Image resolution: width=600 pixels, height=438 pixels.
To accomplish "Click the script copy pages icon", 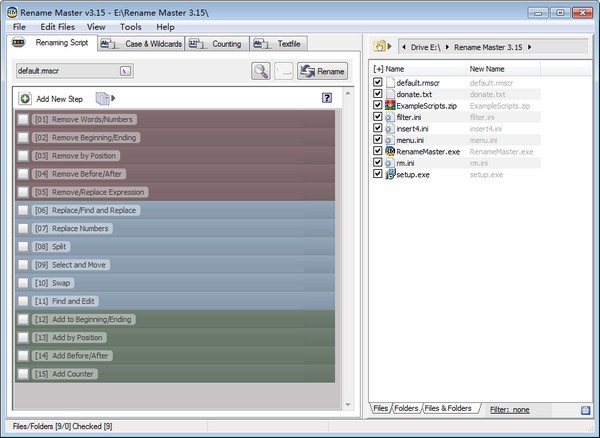I will point(101,98).
